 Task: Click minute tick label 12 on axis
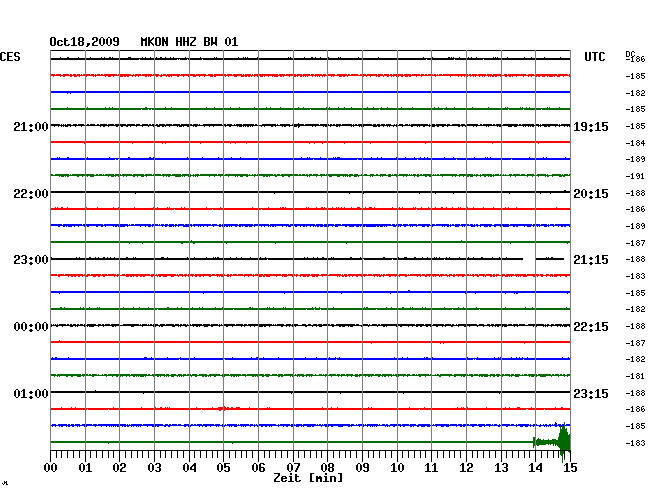466,467
